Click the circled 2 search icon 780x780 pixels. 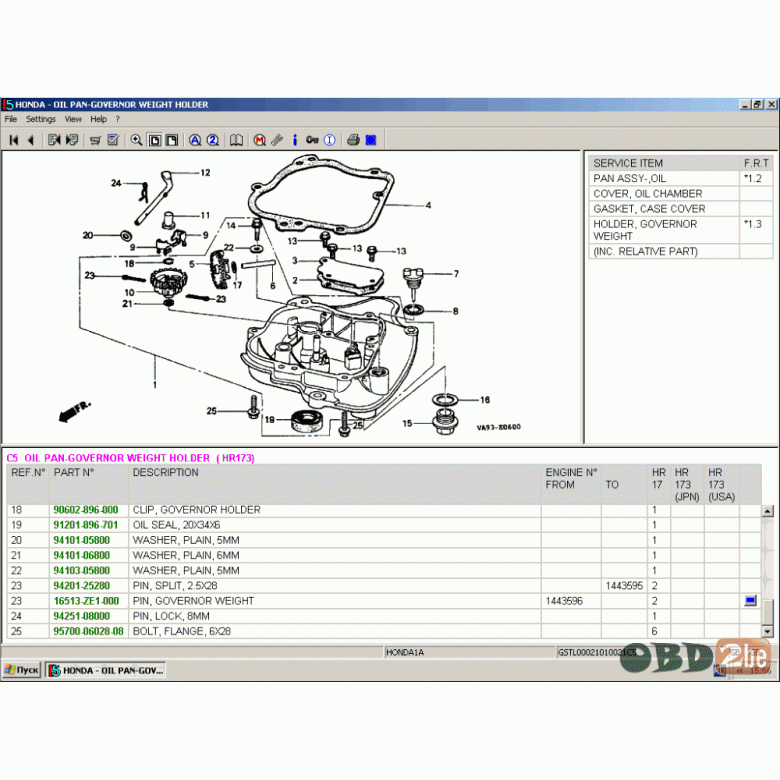point(213,140)
